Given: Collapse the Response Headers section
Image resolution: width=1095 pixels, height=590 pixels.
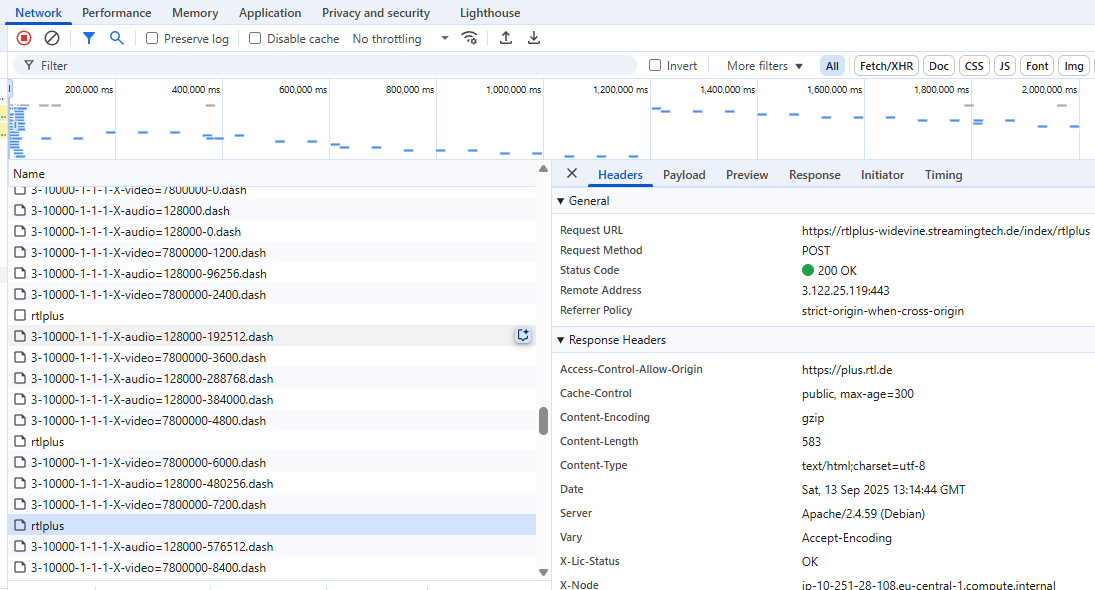Looking at the screenshot, I should 610,340.
